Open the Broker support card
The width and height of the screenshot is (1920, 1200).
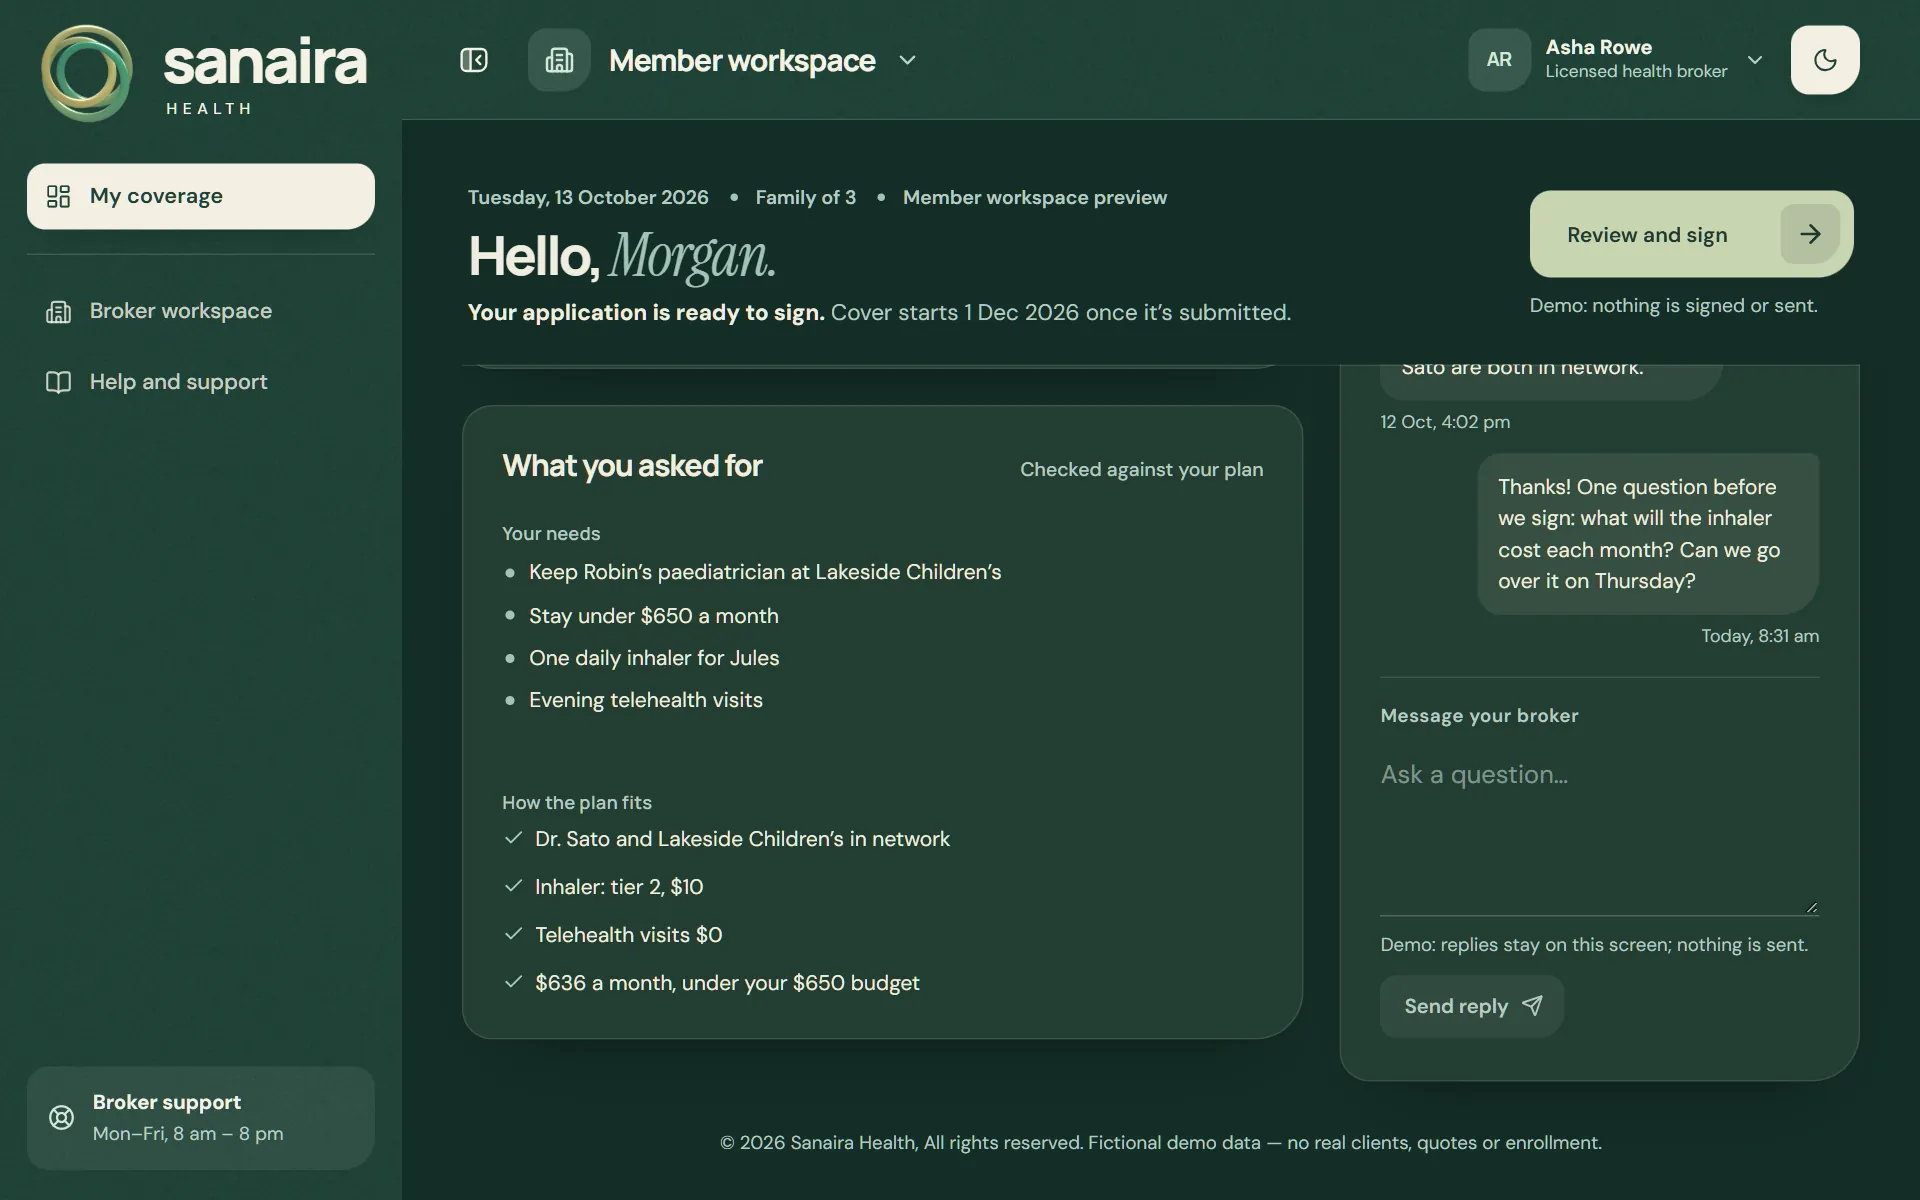click(x=201, y=1118)
